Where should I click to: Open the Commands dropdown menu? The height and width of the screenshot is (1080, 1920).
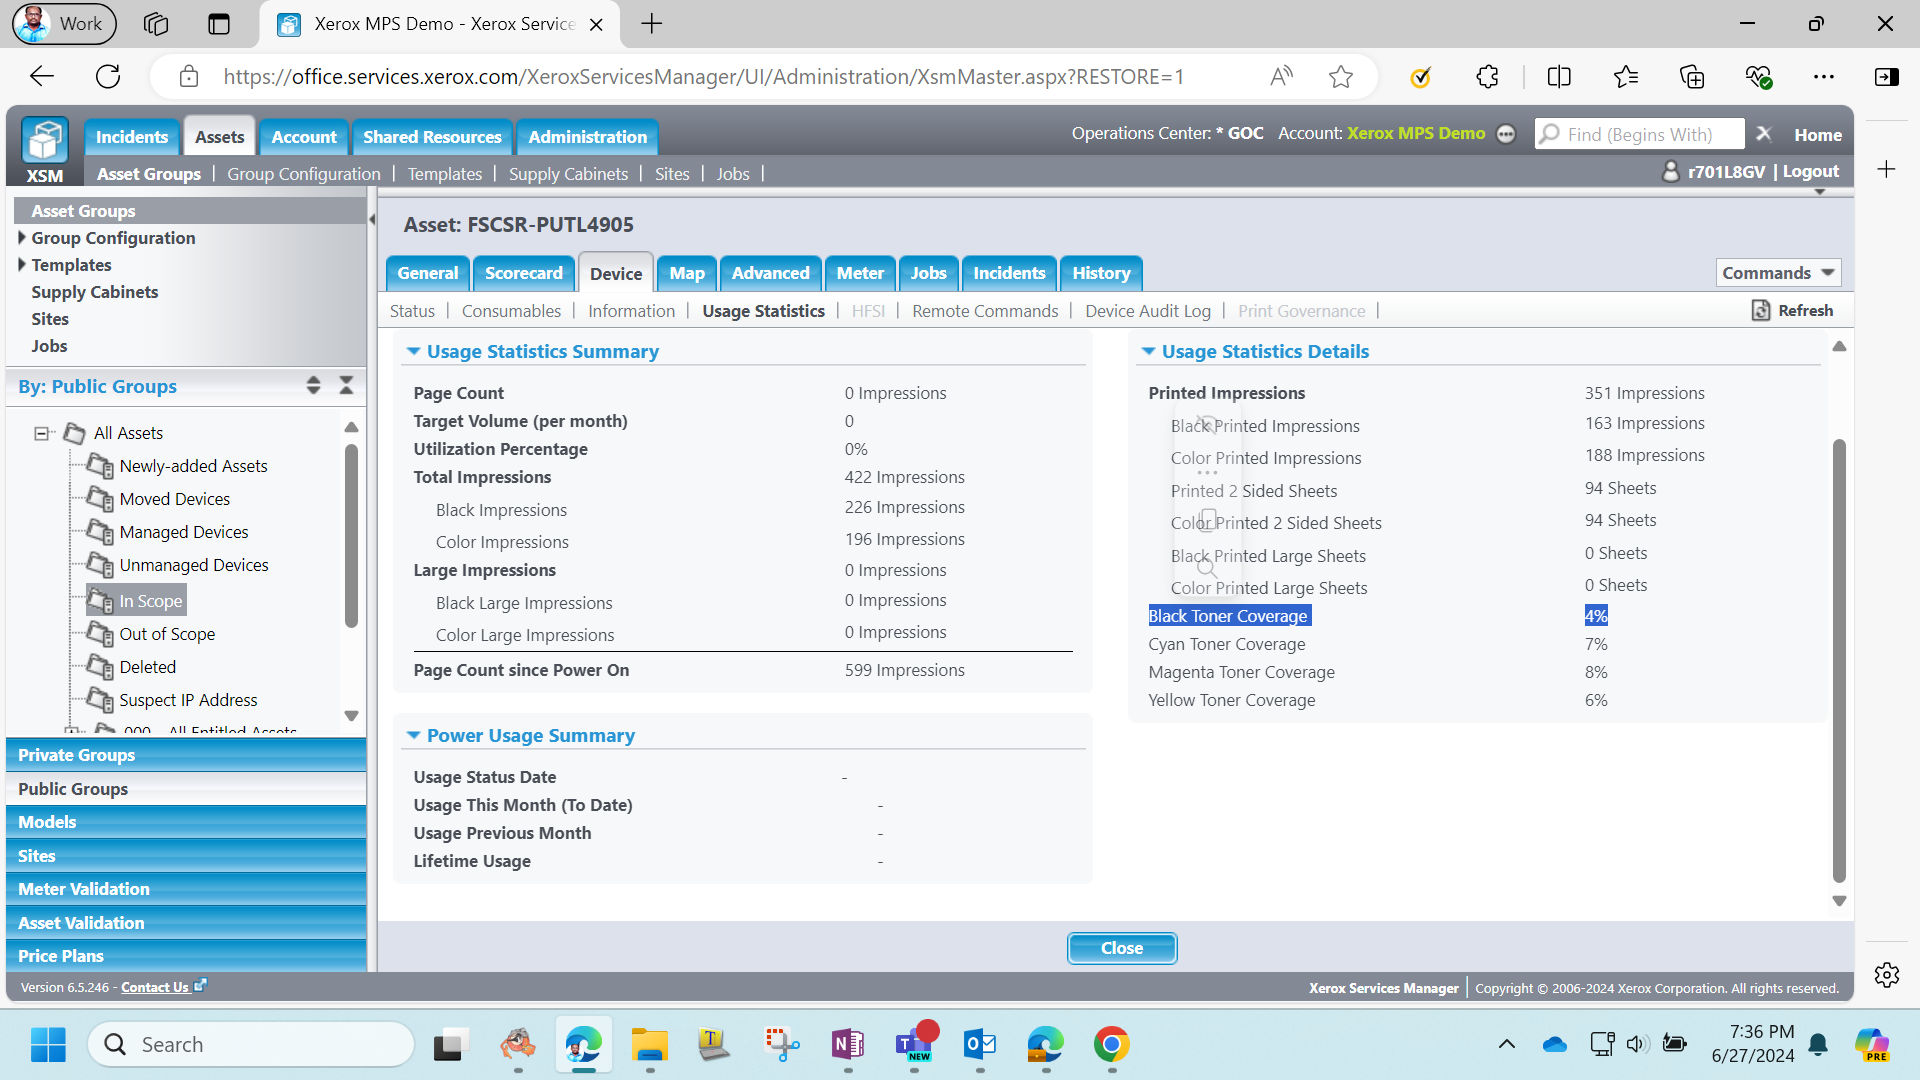tap(1779, 273)
